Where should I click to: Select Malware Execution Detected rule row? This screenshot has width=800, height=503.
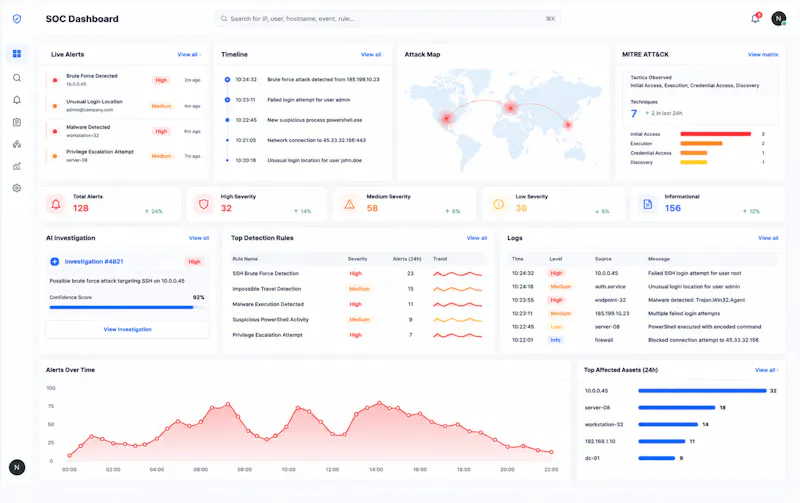tap(358, 305)
